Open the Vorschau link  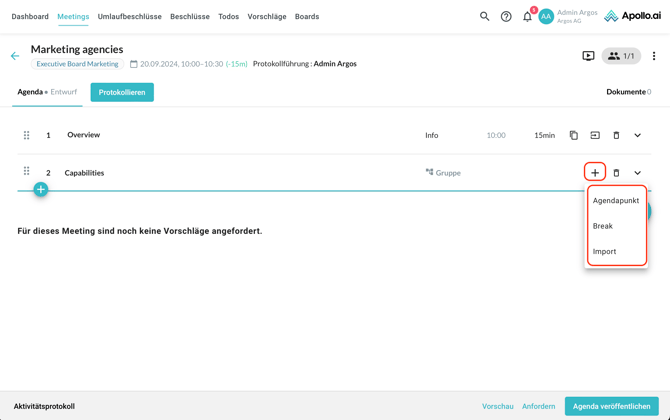(x=498, y=406)
